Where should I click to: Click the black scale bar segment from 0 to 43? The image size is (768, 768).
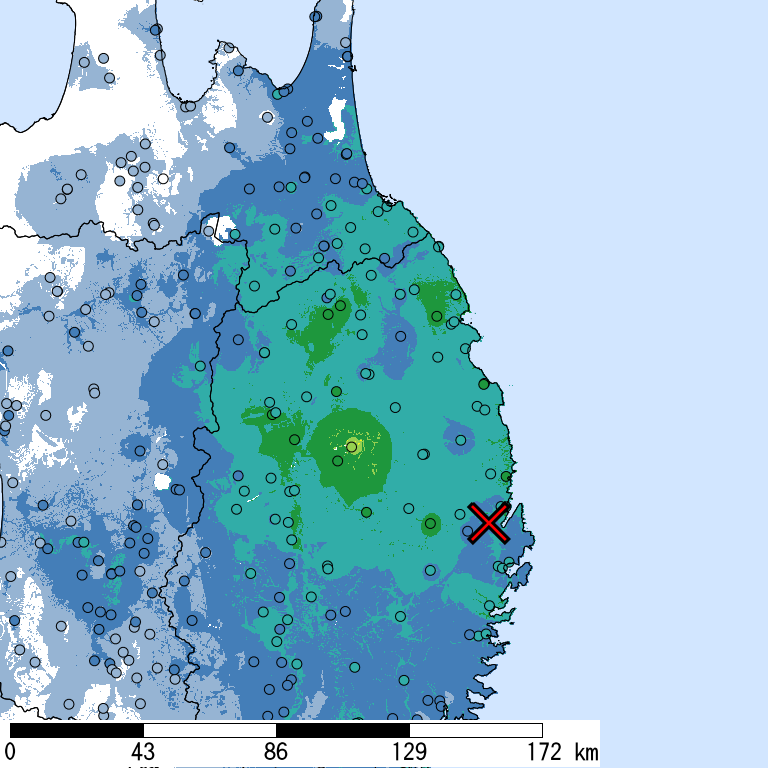click(76, 730)
